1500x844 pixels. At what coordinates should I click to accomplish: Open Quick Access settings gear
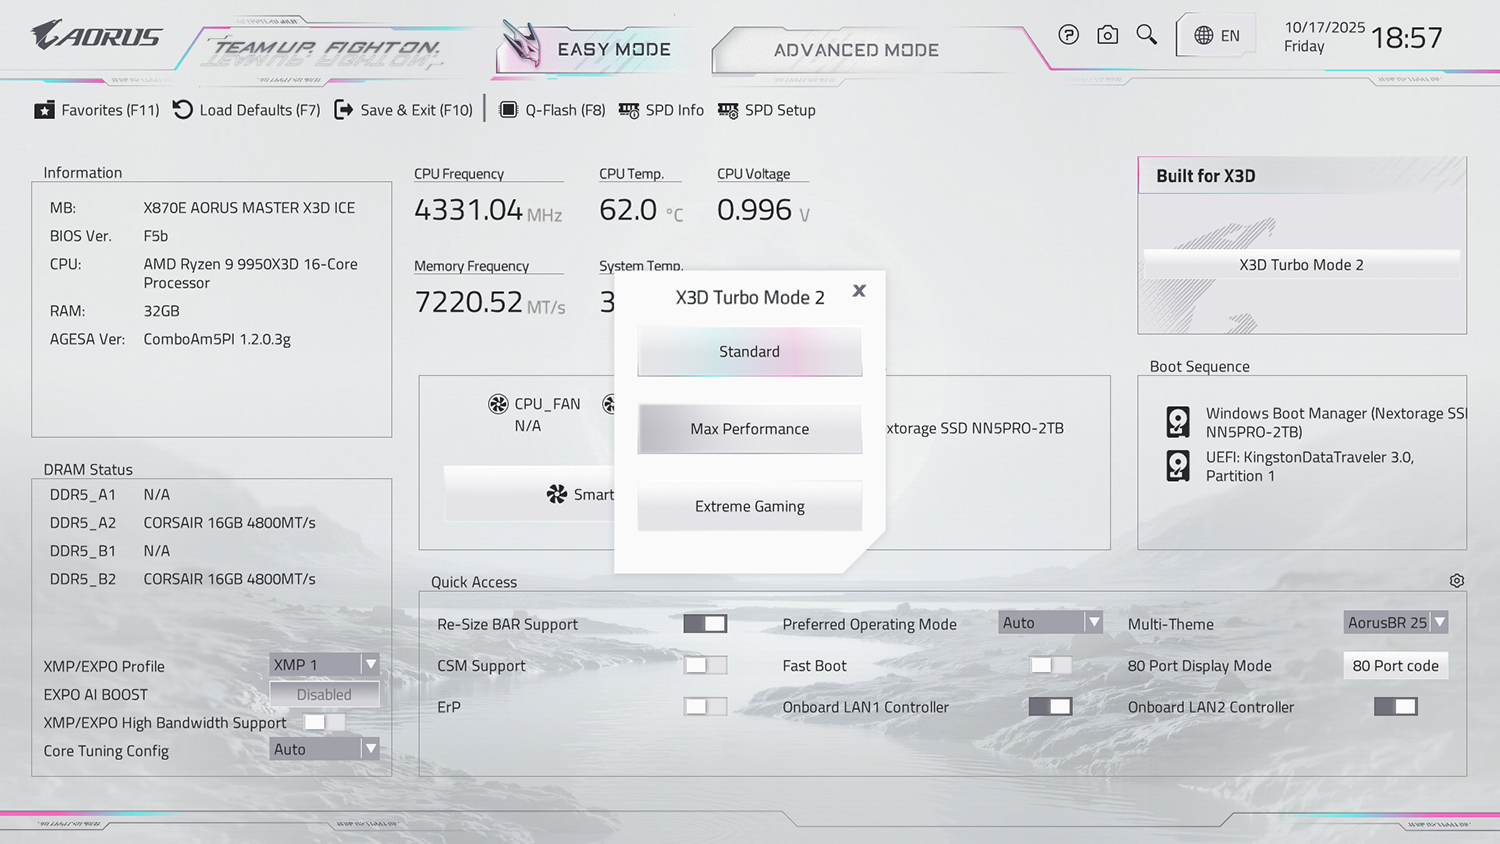point(1457,581)
